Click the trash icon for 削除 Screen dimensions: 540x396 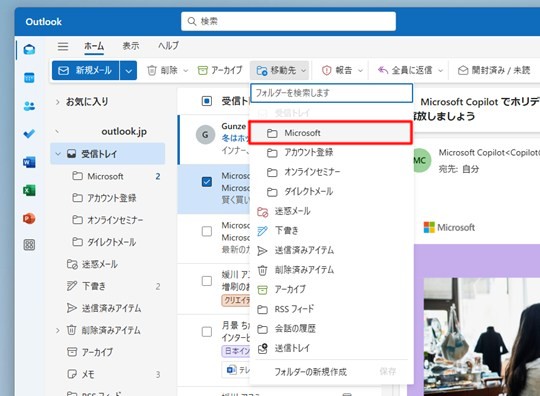pos(152,71)
